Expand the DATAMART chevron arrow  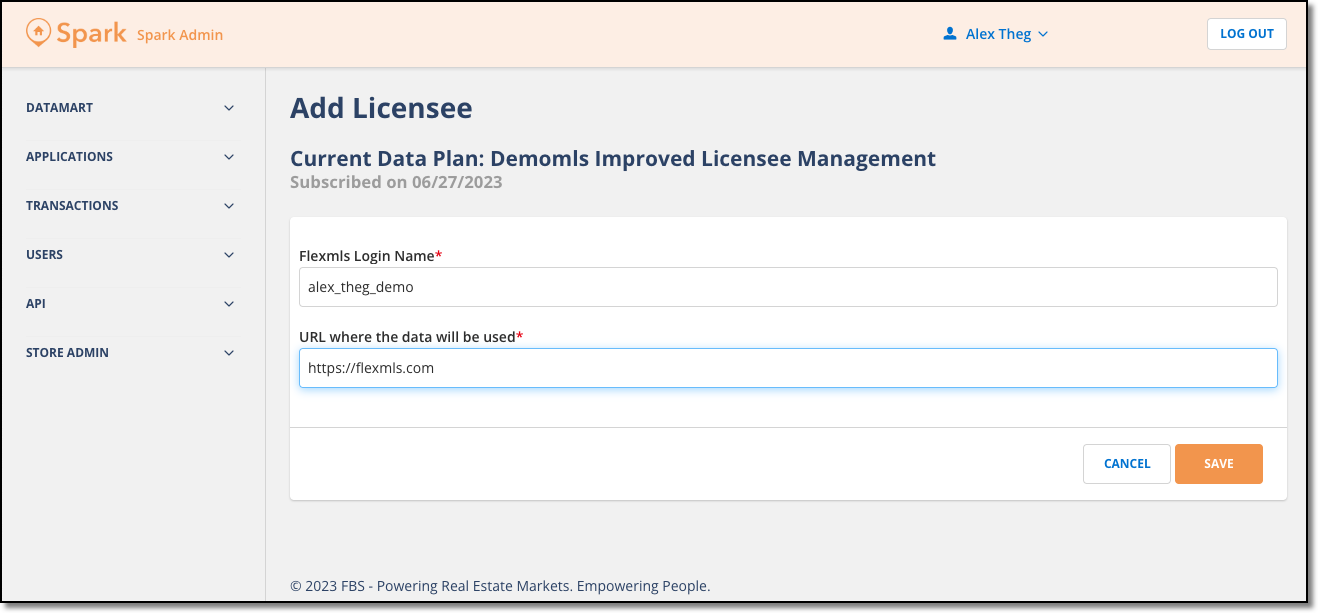click(x=229, y=108)
